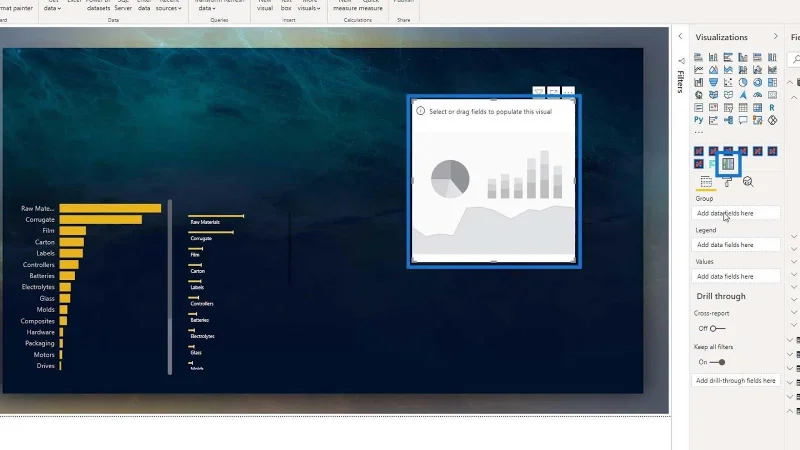Viewport: 800px width, 450px height.
Task: Choose the funnel chart visualization
Action: click(713, 82)
